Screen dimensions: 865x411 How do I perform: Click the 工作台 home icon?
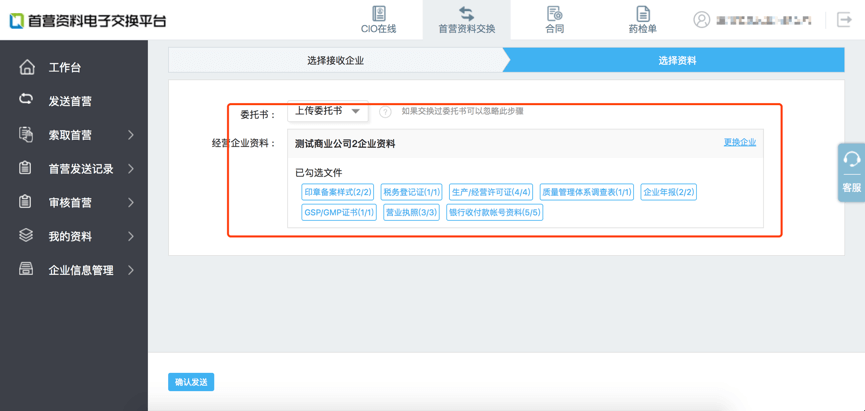click(26, 67)
